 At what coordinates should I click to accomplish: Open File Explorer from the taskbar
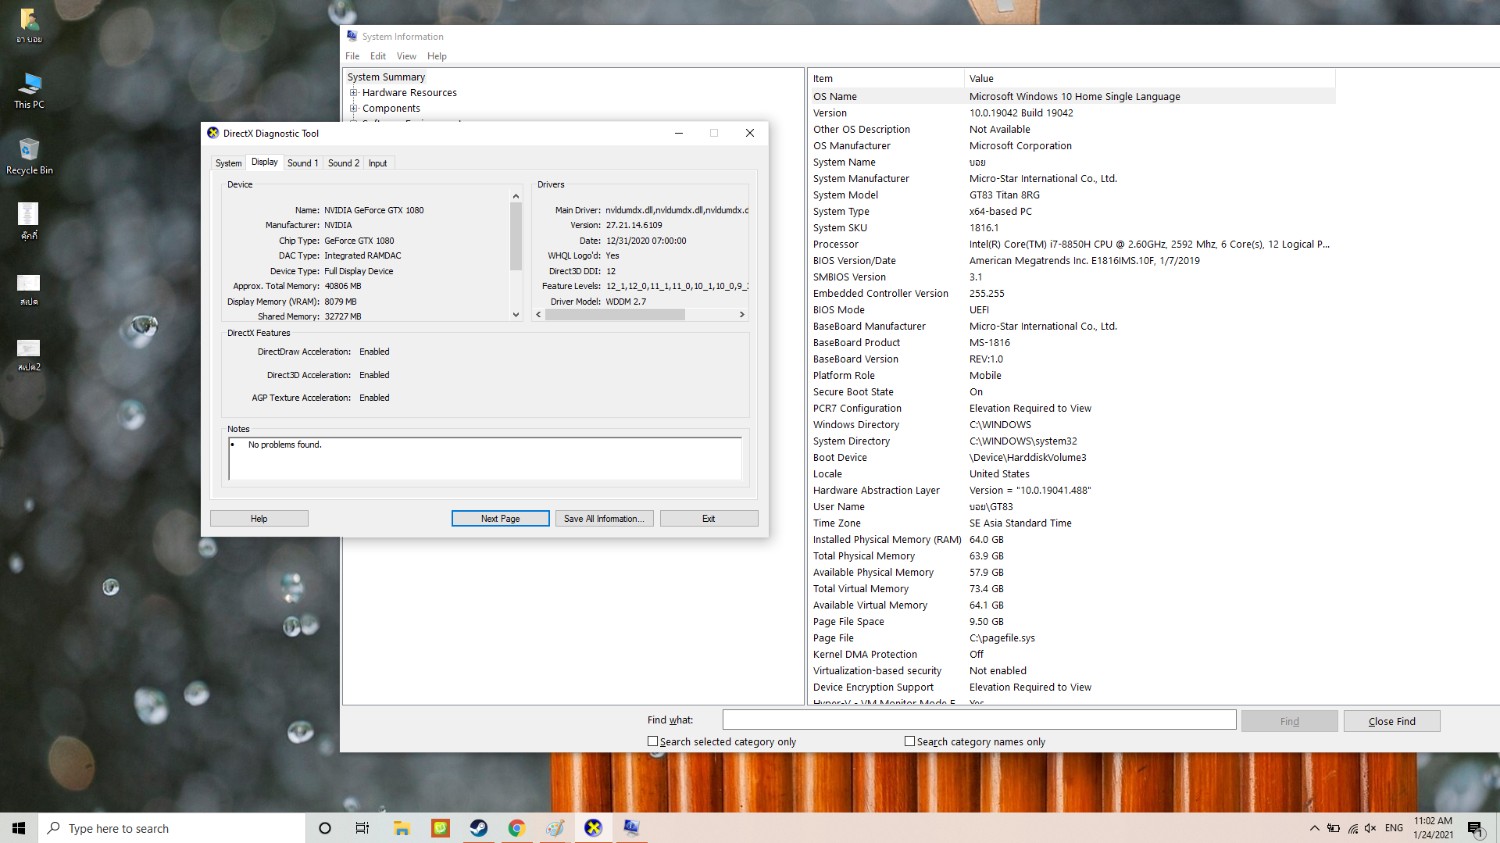coord(402,828)
